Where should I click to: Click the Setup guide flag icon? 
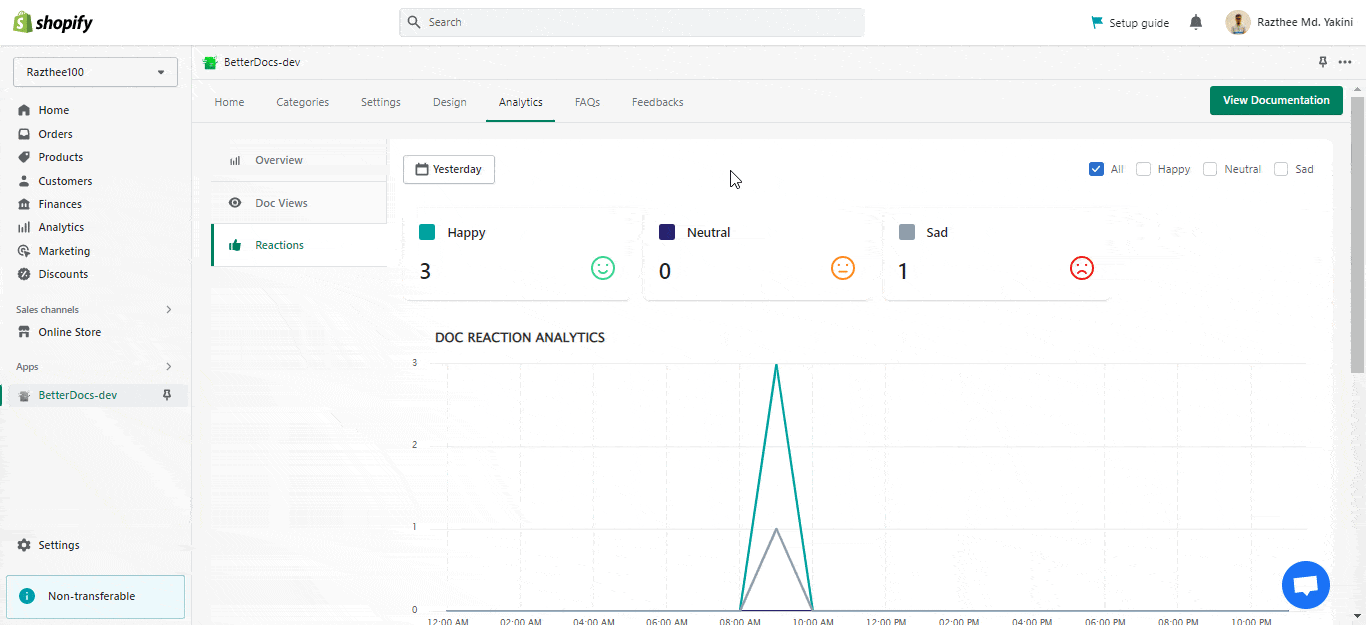click(1097, 22)
